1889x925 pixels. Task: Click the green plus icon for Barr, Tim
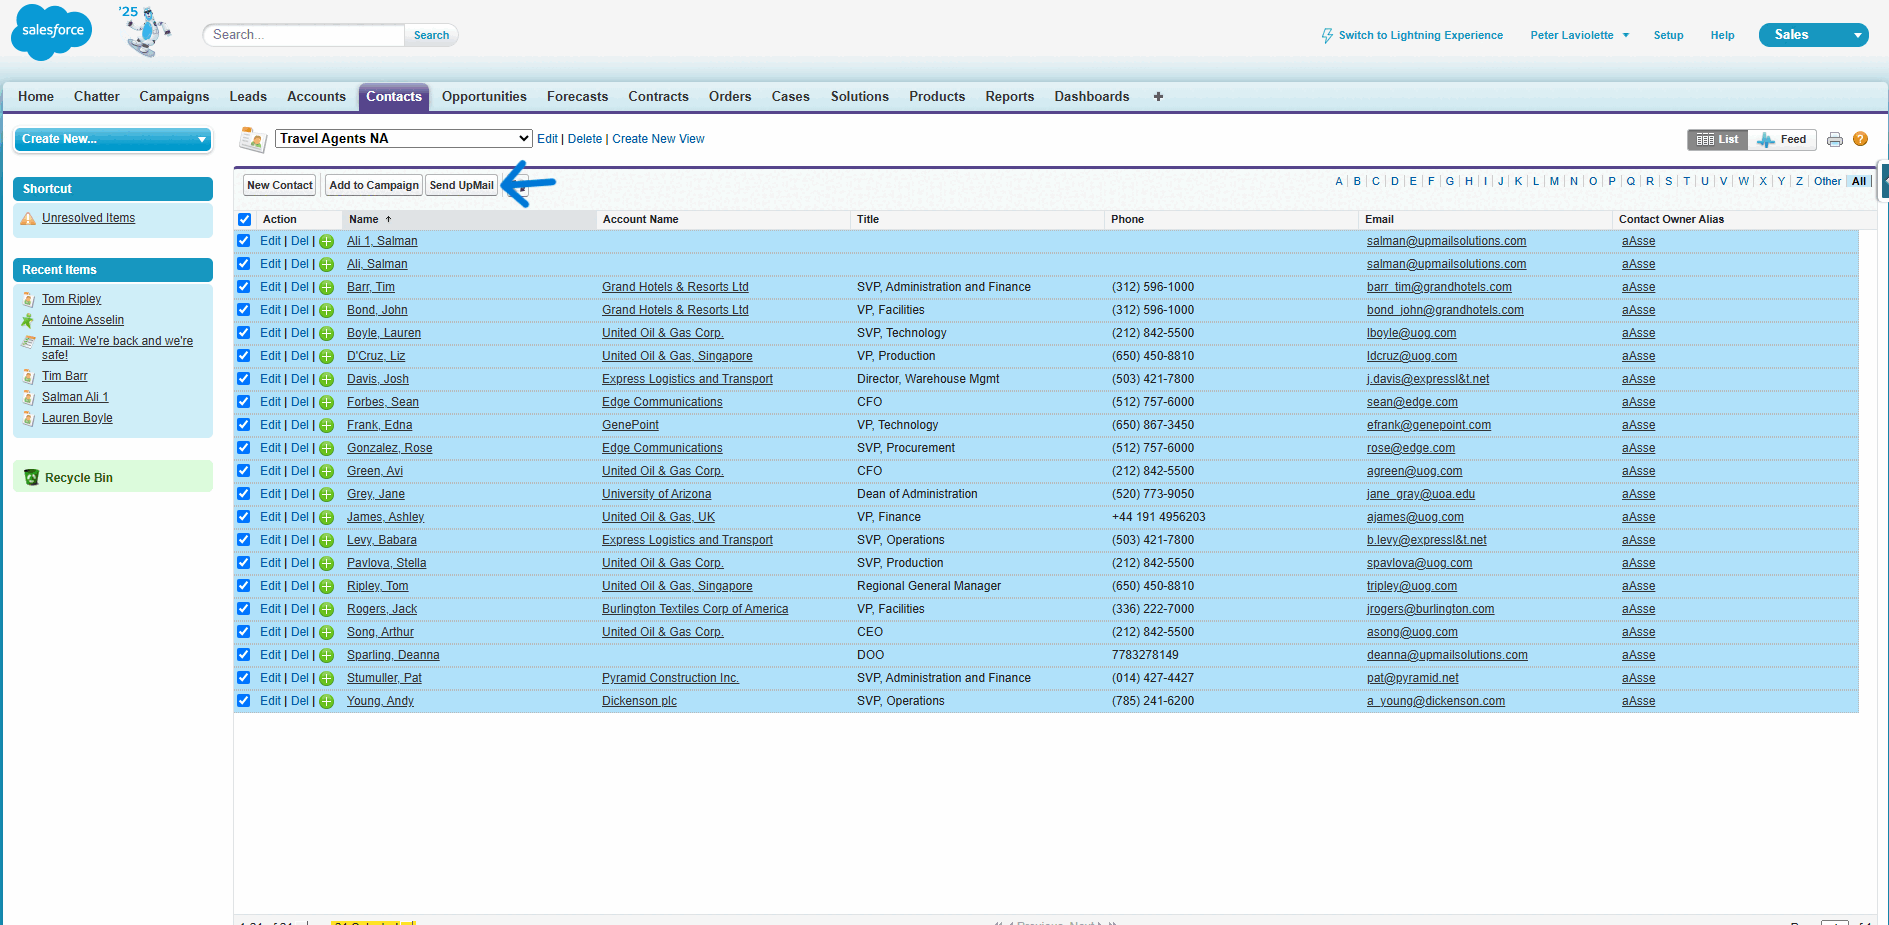point(326,288)
